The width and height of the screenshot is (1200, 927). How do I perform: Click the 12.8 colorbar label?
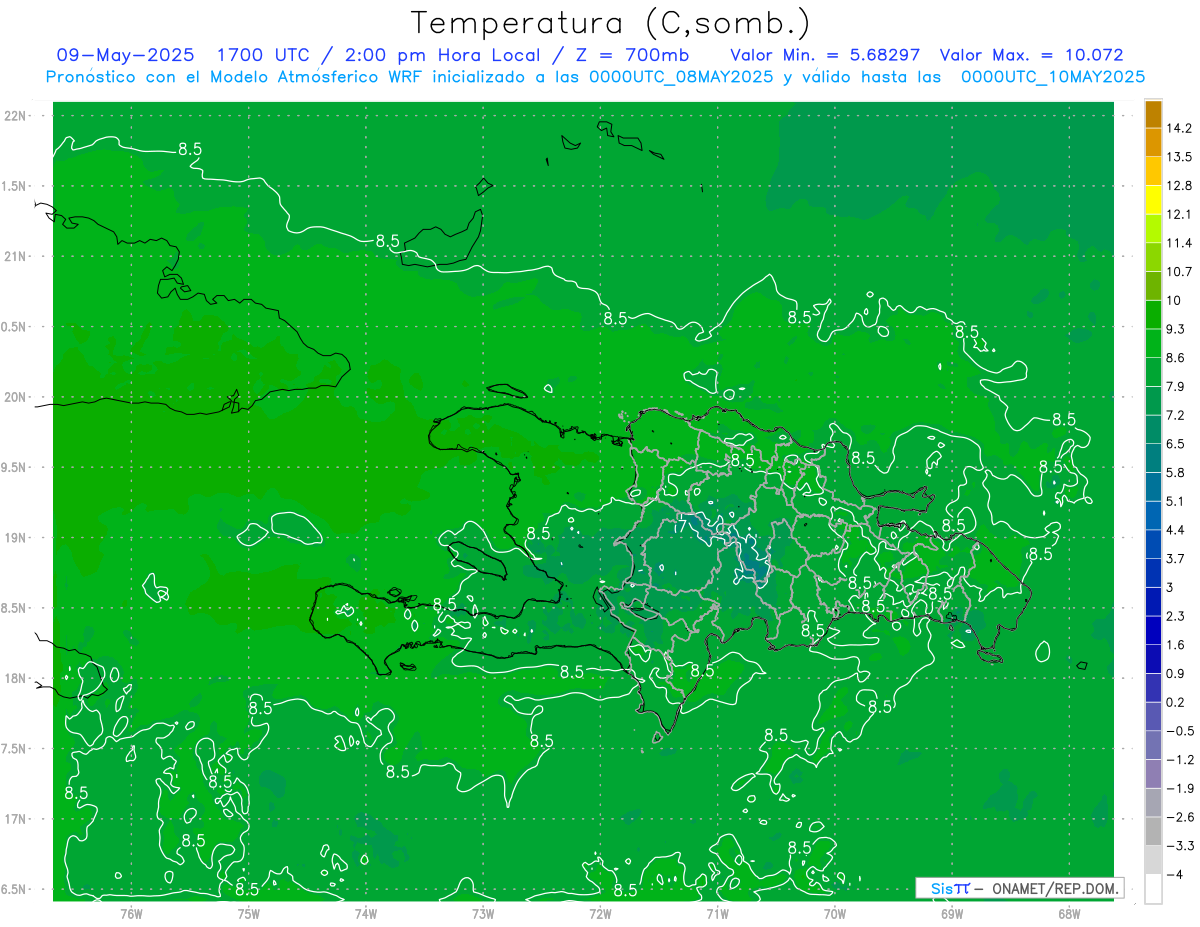[1181, 186]
